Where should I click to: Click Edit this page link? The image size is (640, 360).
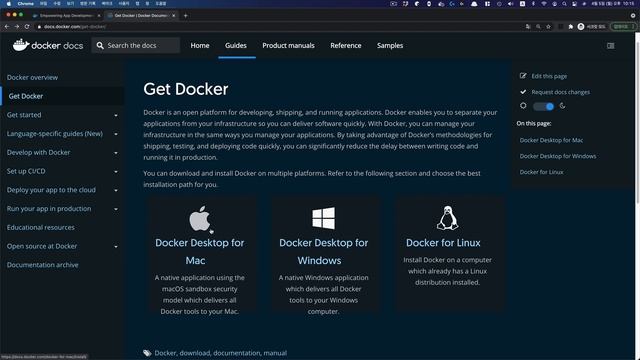coord(549,76)
